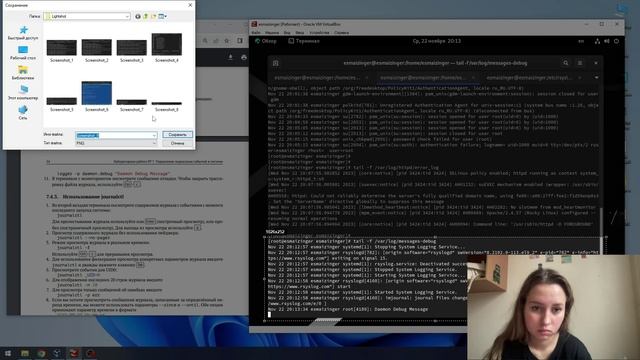Click power icon in GNOME top bar
This screenshot has width=640, height=360.
pyautogui.click(x=616, y=41)
